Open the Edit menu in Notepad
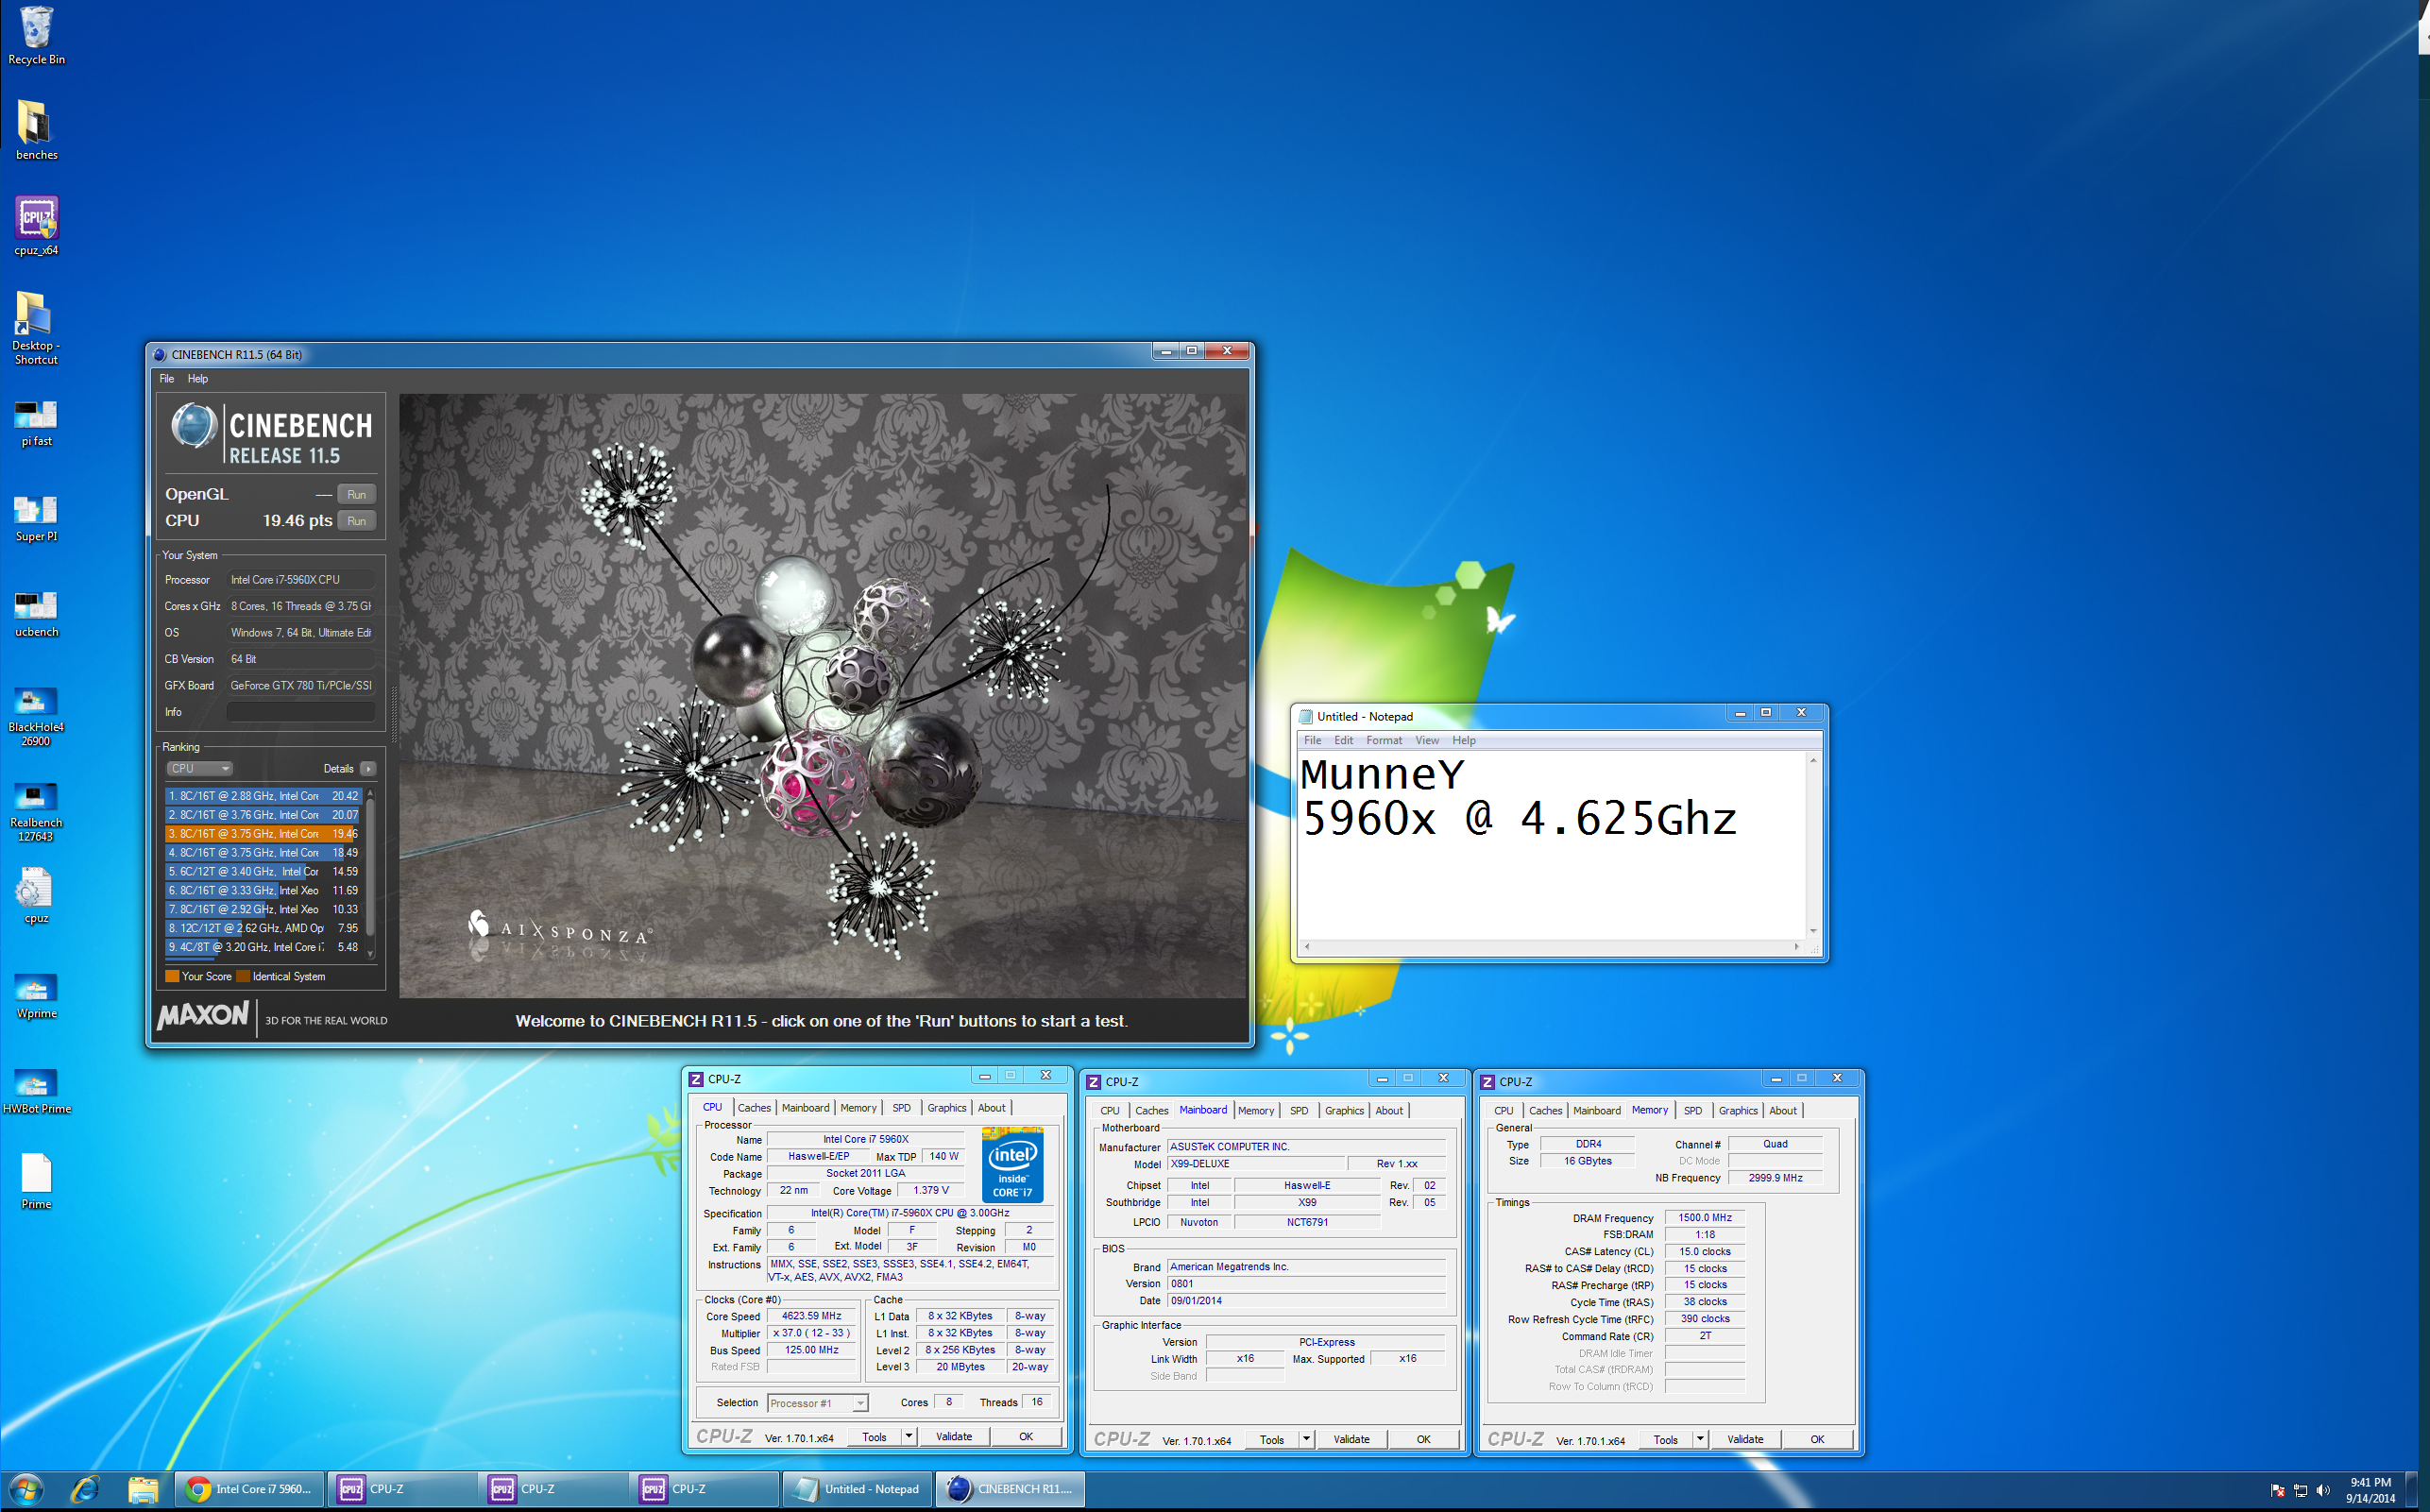The image size is (2430, 1512). click(1343, 741)
